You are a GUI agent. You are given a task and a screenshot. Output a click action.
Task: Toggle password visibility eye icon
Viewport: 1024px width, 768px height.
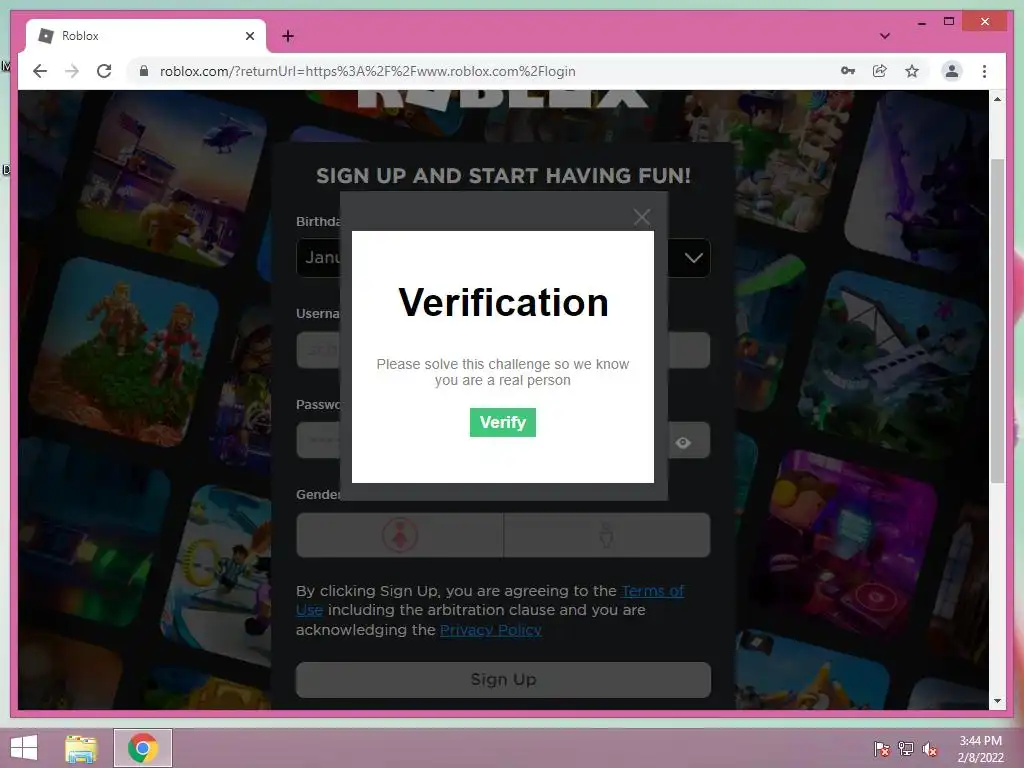(x=683, y=443)
